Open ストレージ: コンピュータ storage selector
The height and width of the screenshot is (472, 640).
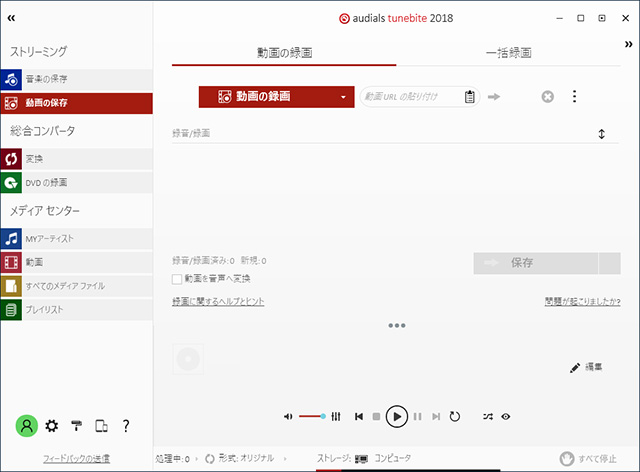[364, 459]
